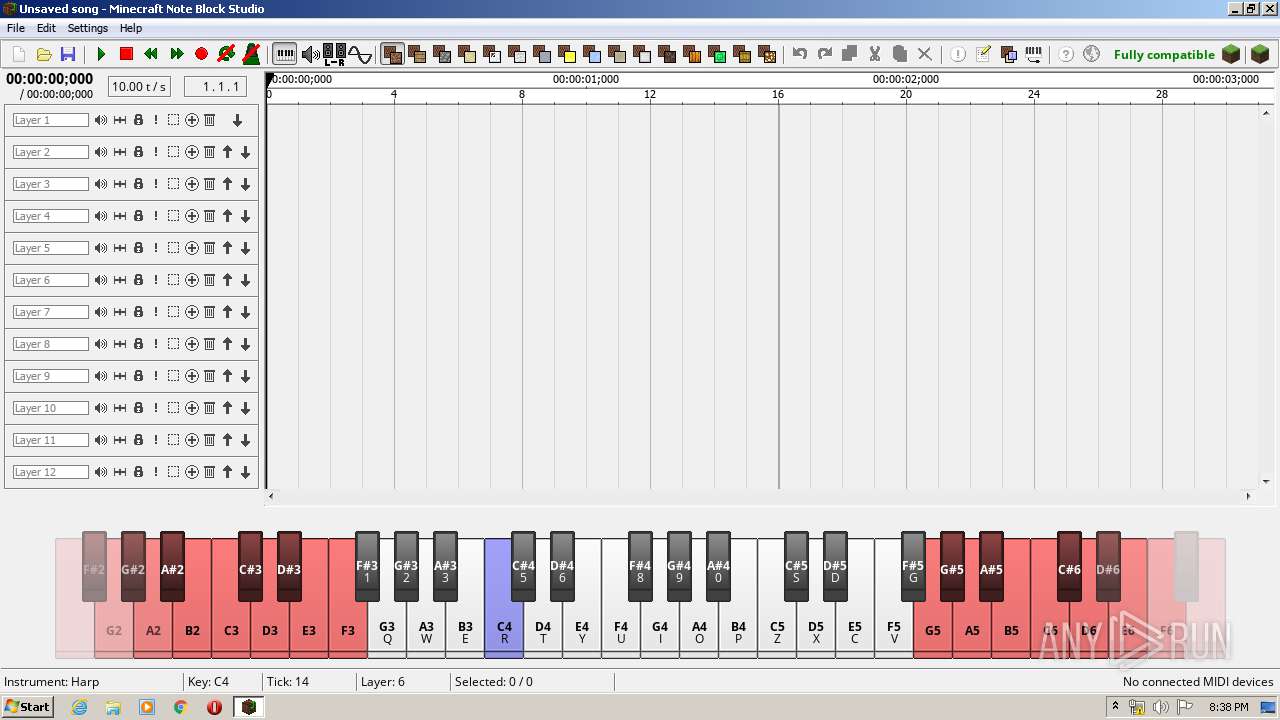Select the stone Bass Drum instrument
Viewport: 1280px width, 720px height.
(x=443, y=54)
